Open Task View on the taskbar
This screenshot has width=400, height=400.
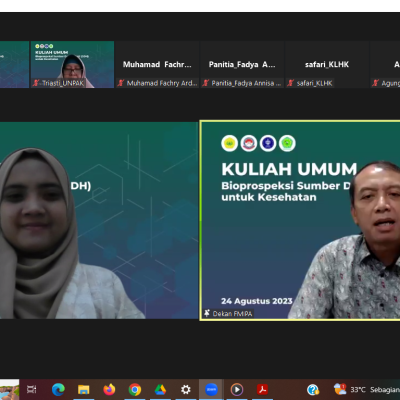point(32,389)
